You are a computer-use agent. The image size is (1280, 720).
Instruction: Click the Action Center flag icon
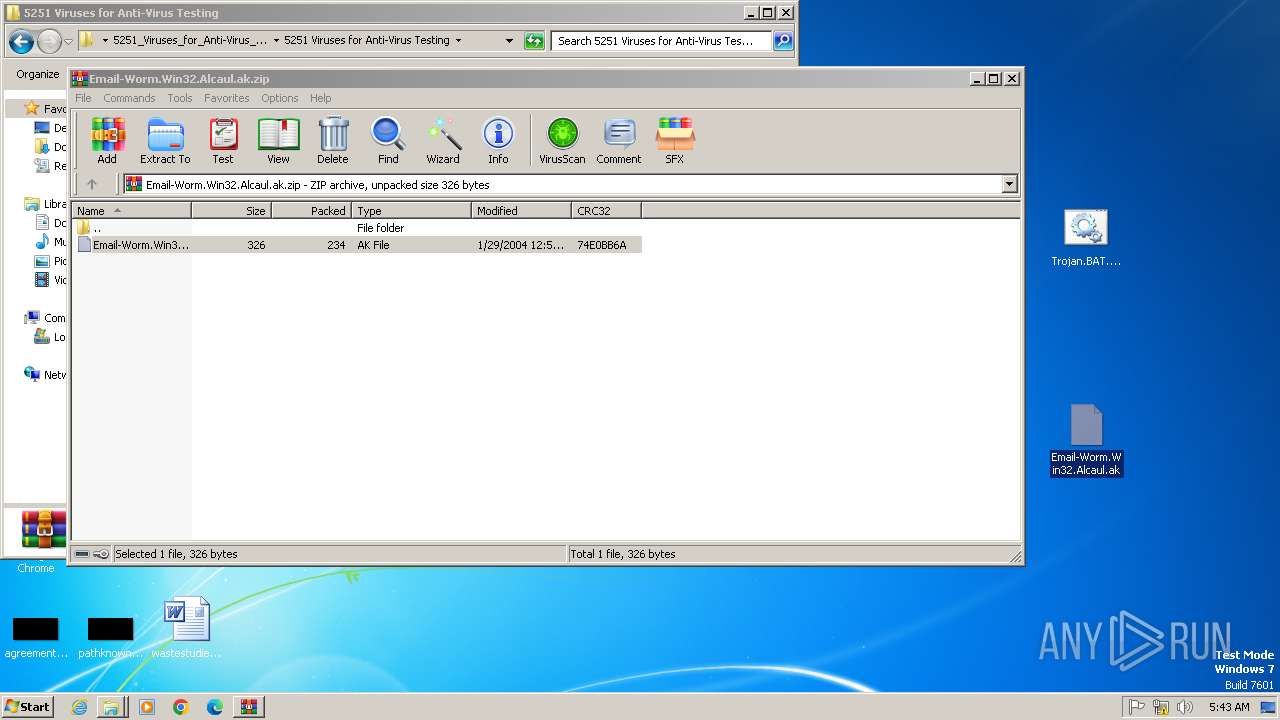pyautogui.click(x=1137, y=707)
